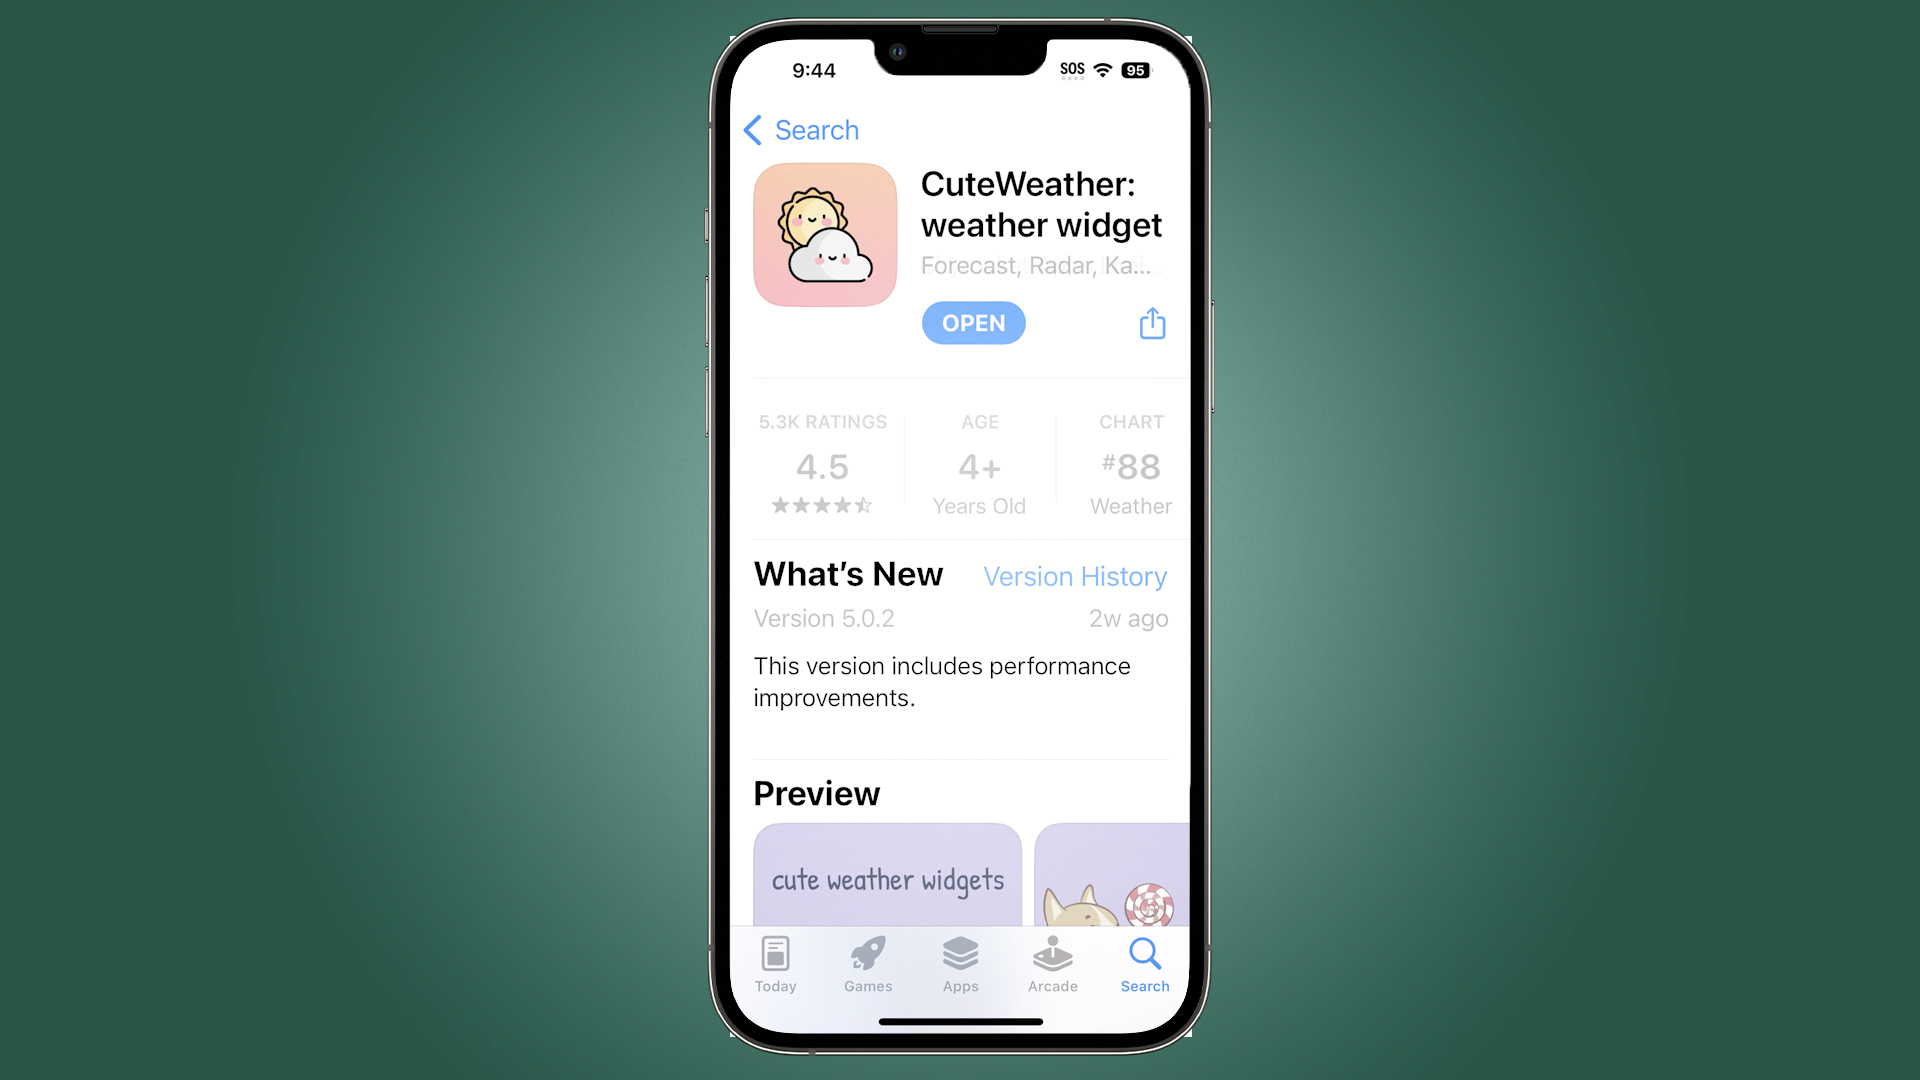Tap the Share icon for CuteWeather
Image resolution: width=1920 pixels, height=1080 pixels.
1149,323
